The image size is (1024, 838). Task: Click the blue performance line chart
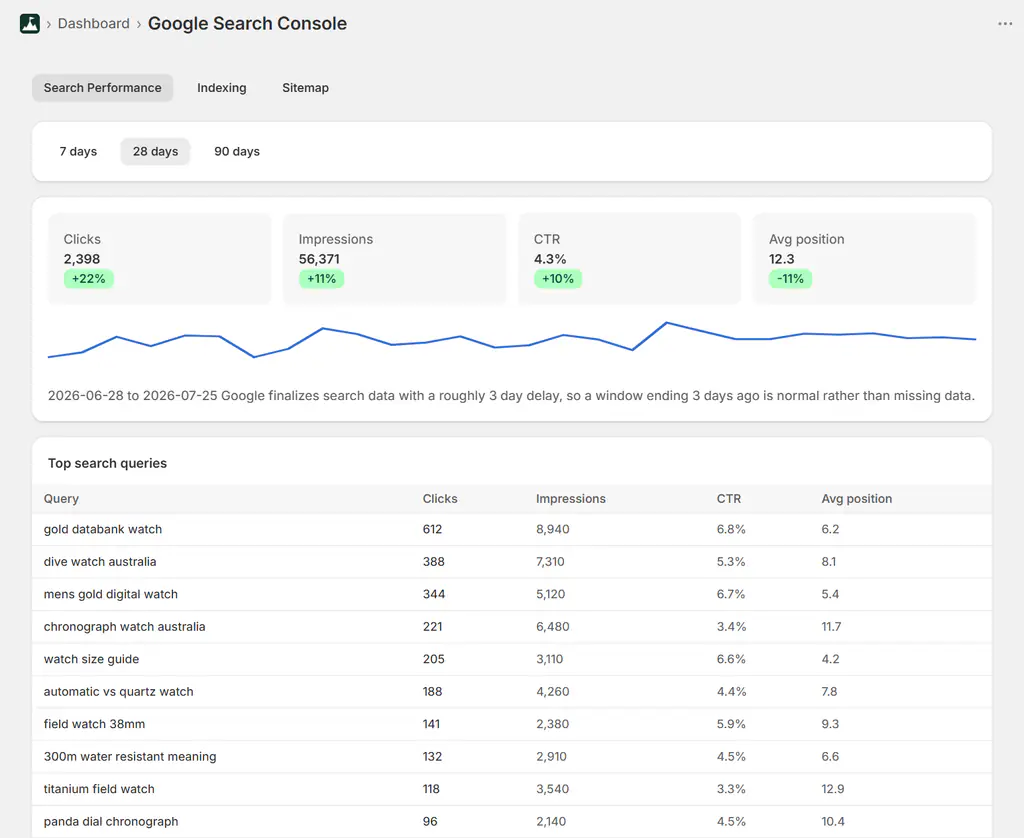(512, 340)
